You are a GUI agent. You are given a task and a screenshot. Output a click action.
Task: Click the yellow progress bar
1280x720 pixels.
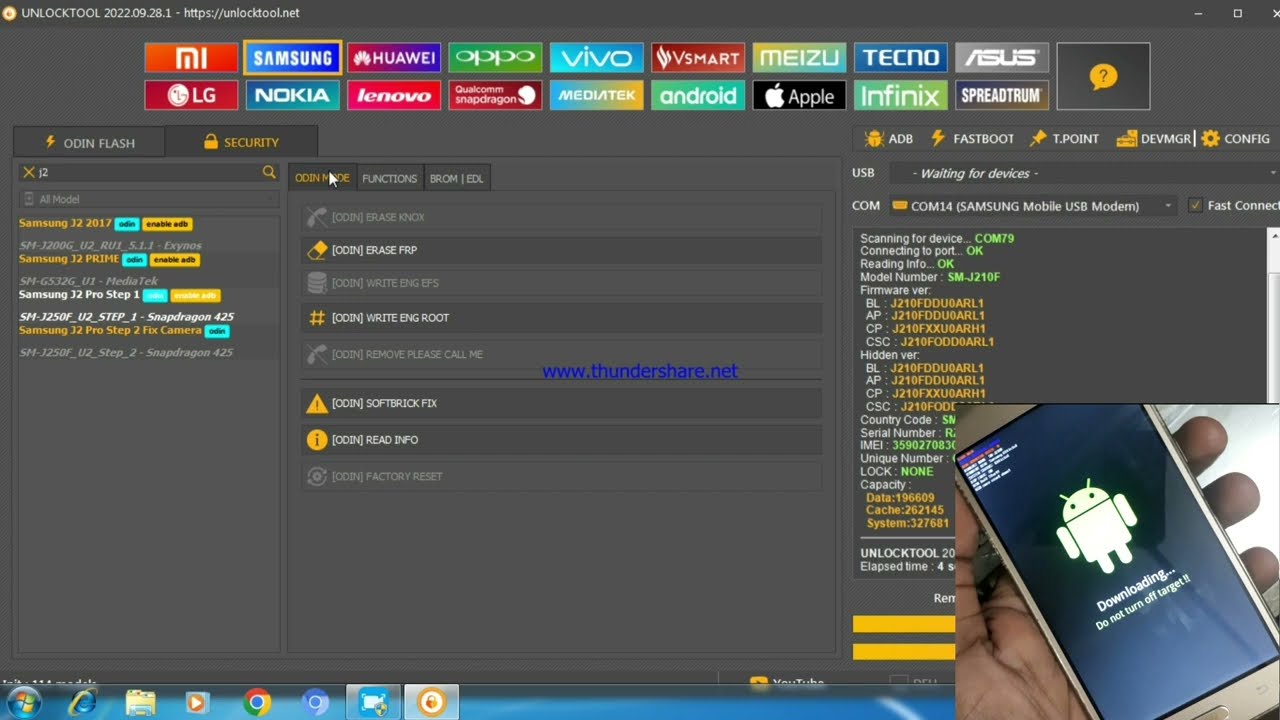pos(904,624)
